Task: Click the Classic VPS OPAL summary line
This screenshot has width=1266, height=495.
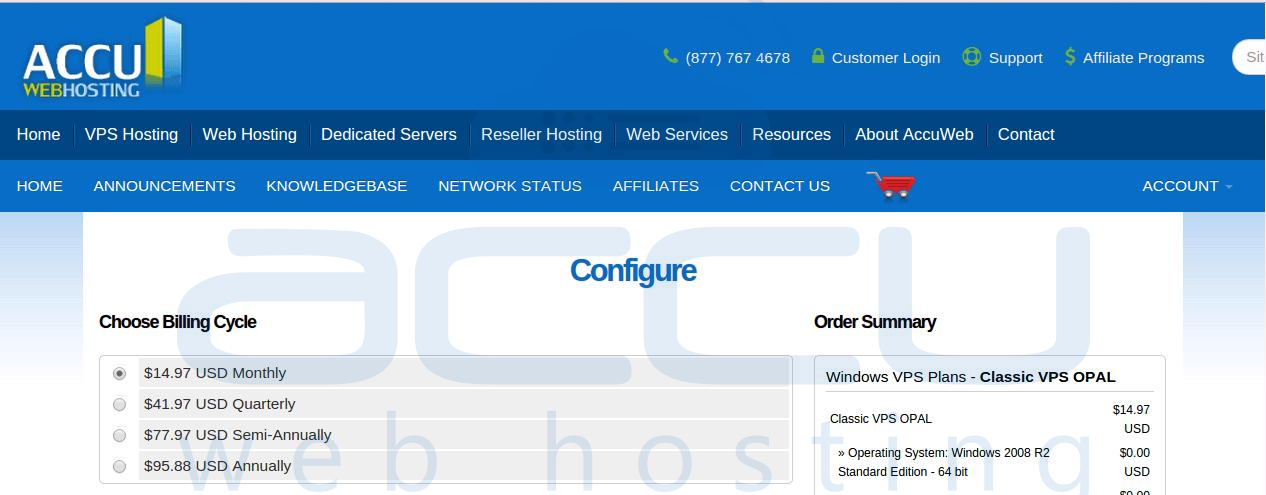Action: point(881,419)
